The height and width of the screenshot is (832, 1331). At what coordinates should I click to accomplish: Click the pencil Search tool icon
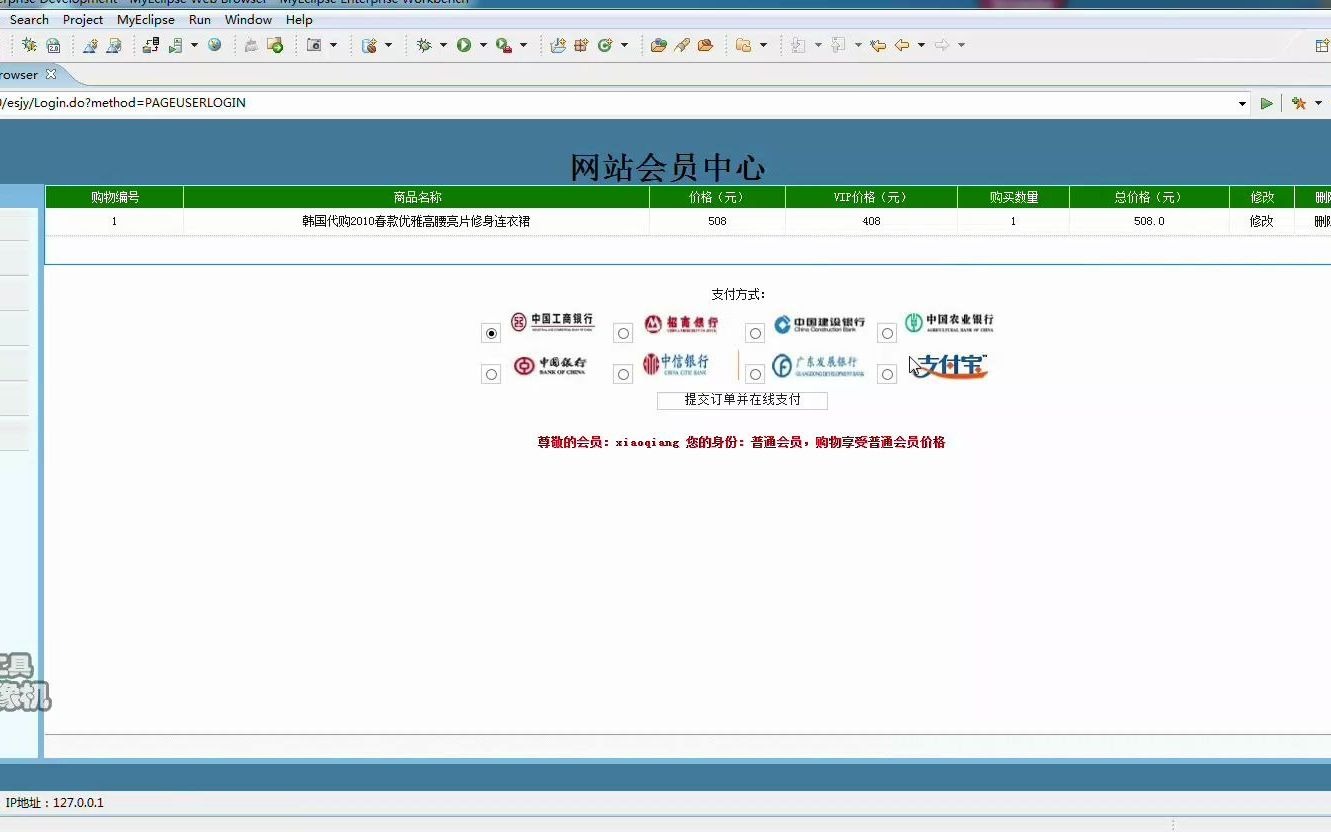click(x=682, y=45)
